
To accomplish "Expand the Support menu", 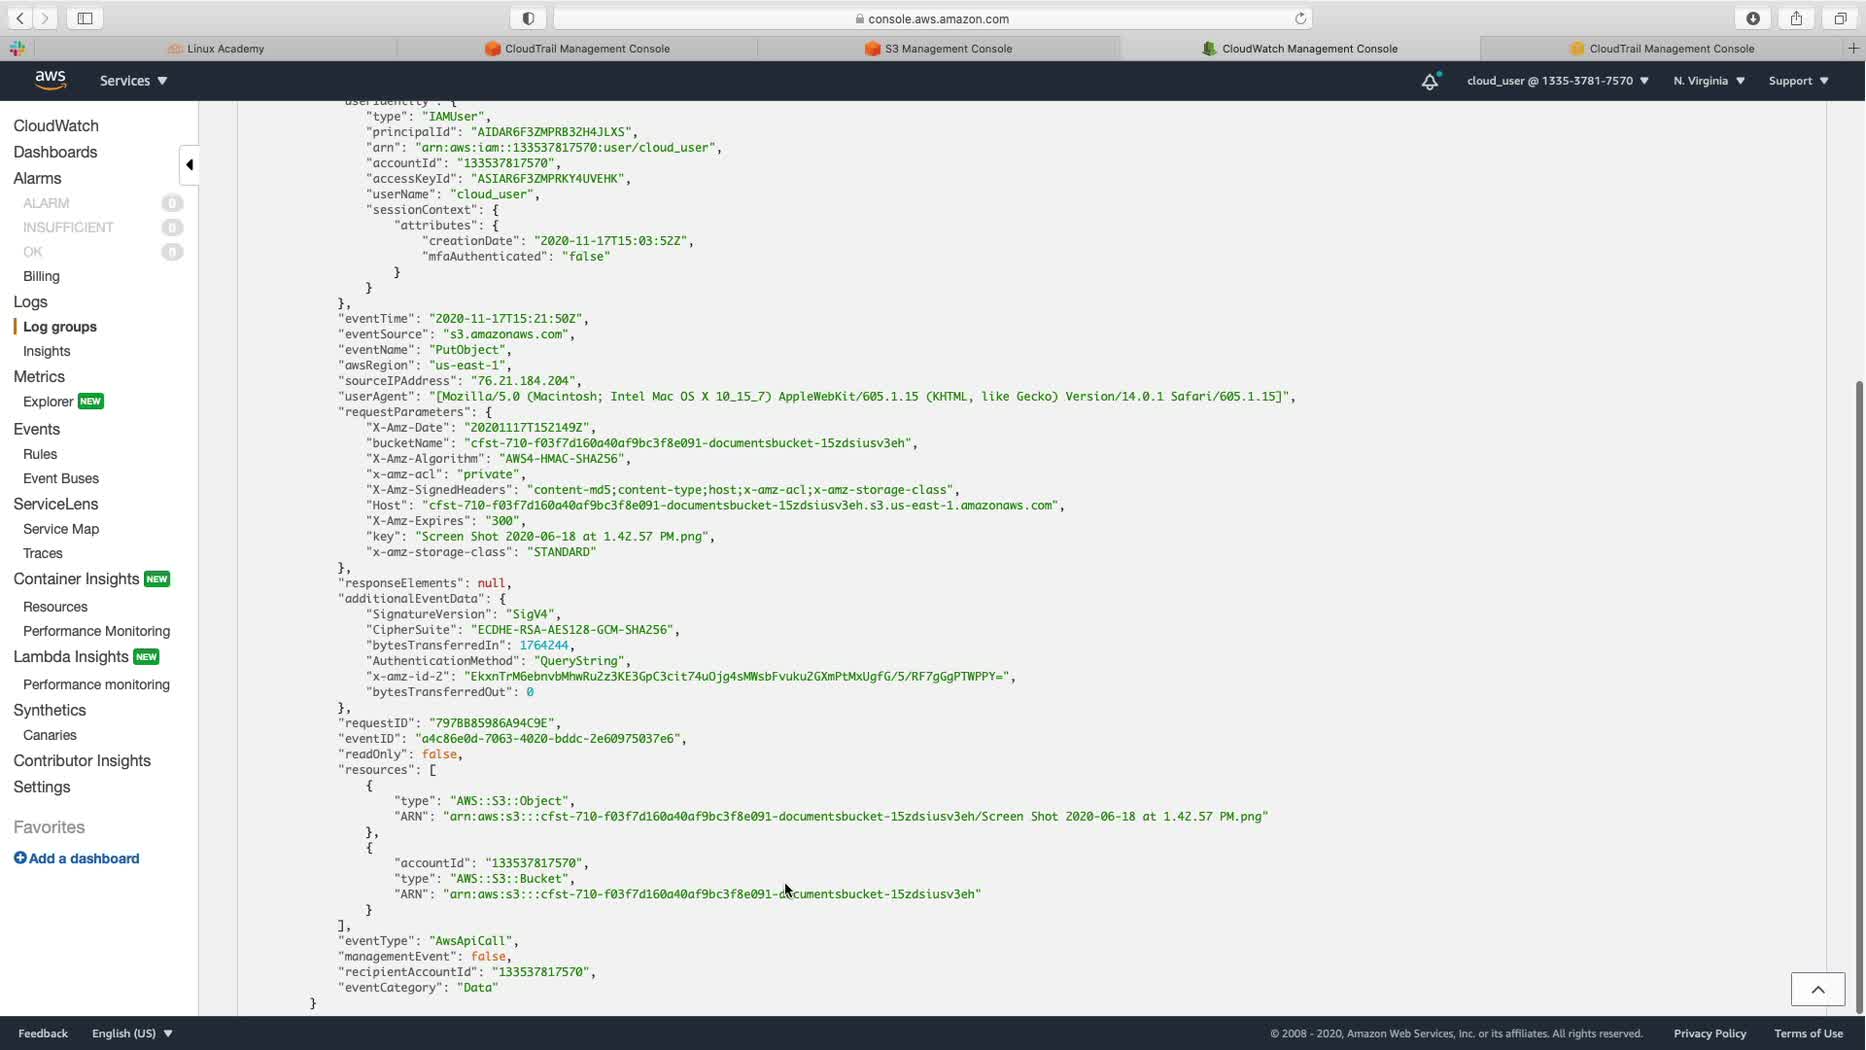I will [x=1798, y=81].
